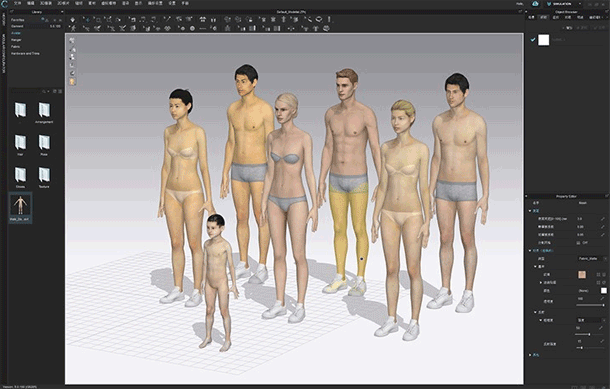
Task: Open the Hair folder in Library
Action: point(20,145)
